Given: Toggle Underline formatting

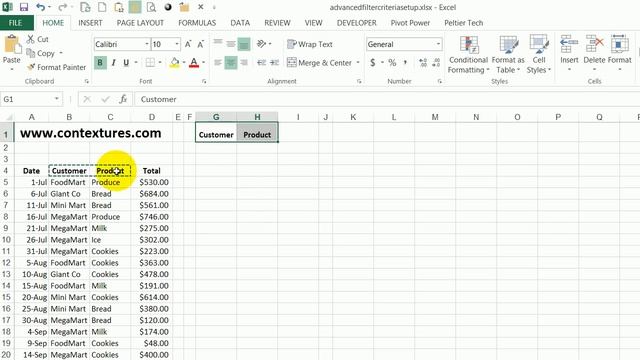Looking at the screenshot, I should (126, 62).
